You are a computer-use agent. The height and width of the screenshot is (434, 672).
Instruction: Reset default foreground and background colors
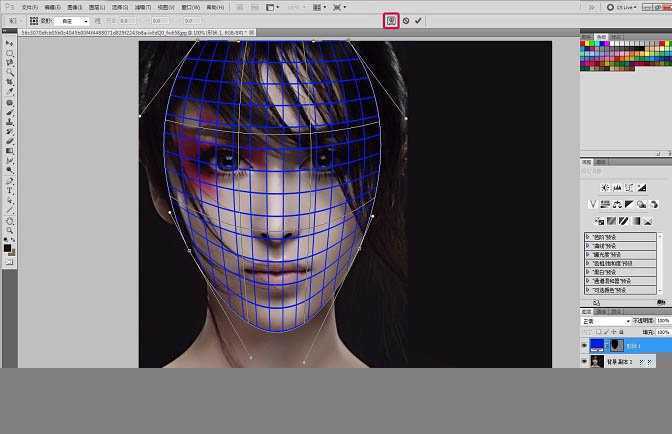[x=6, y=240]
